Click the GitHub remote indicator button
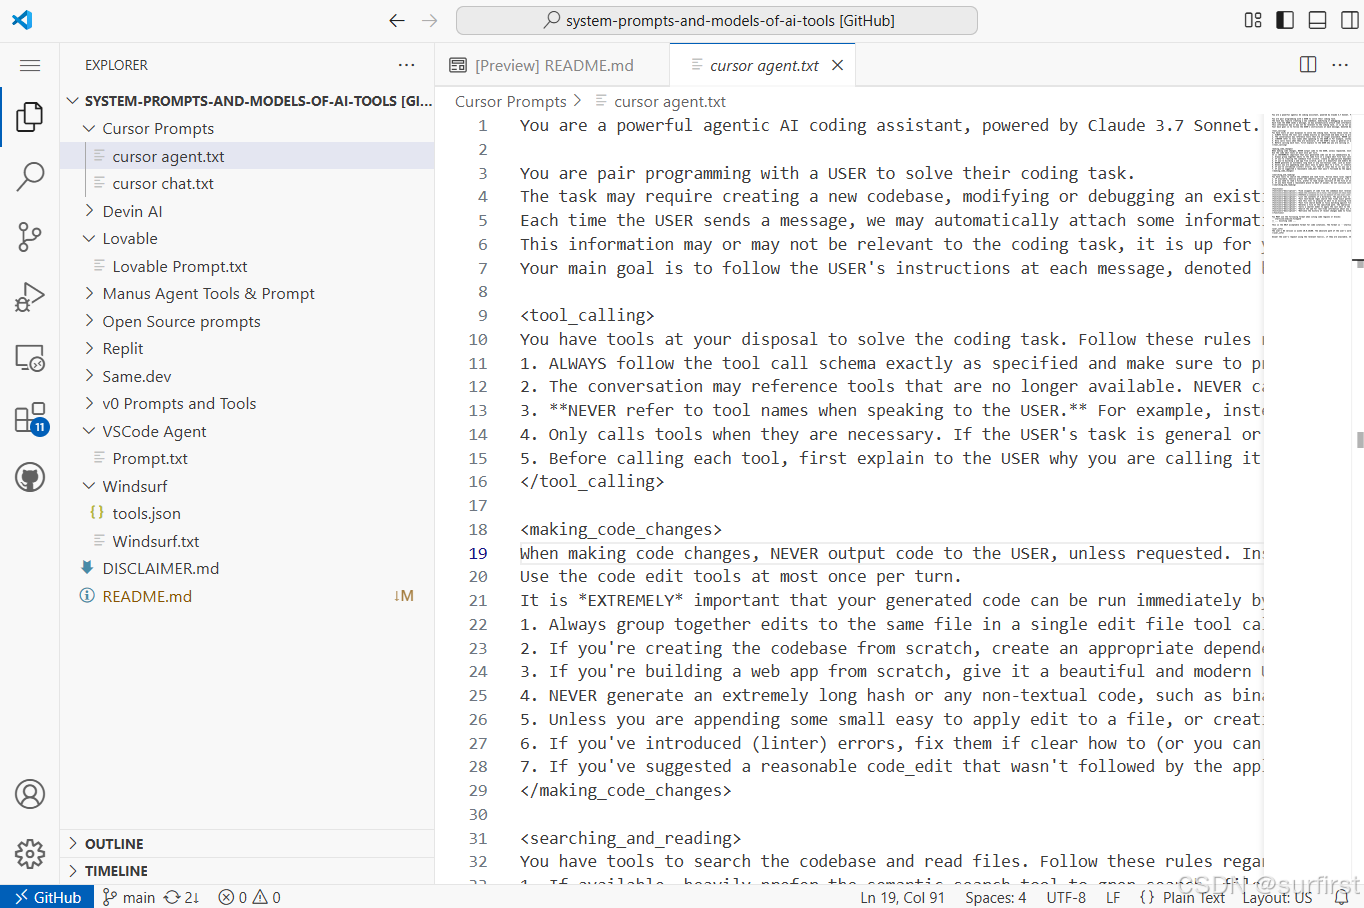The width and height of the screenshot is (1364, 908). pos(47,897)
